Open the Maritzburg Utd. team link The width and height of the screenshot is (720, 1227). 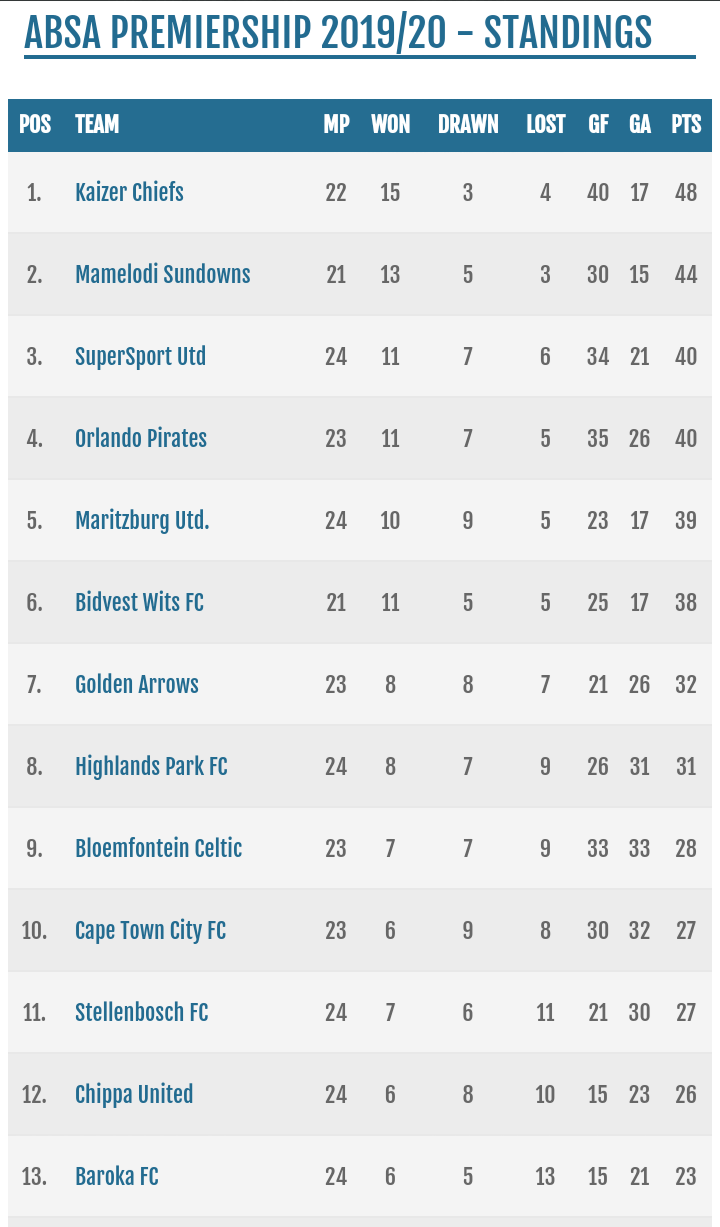pos(142,520)
